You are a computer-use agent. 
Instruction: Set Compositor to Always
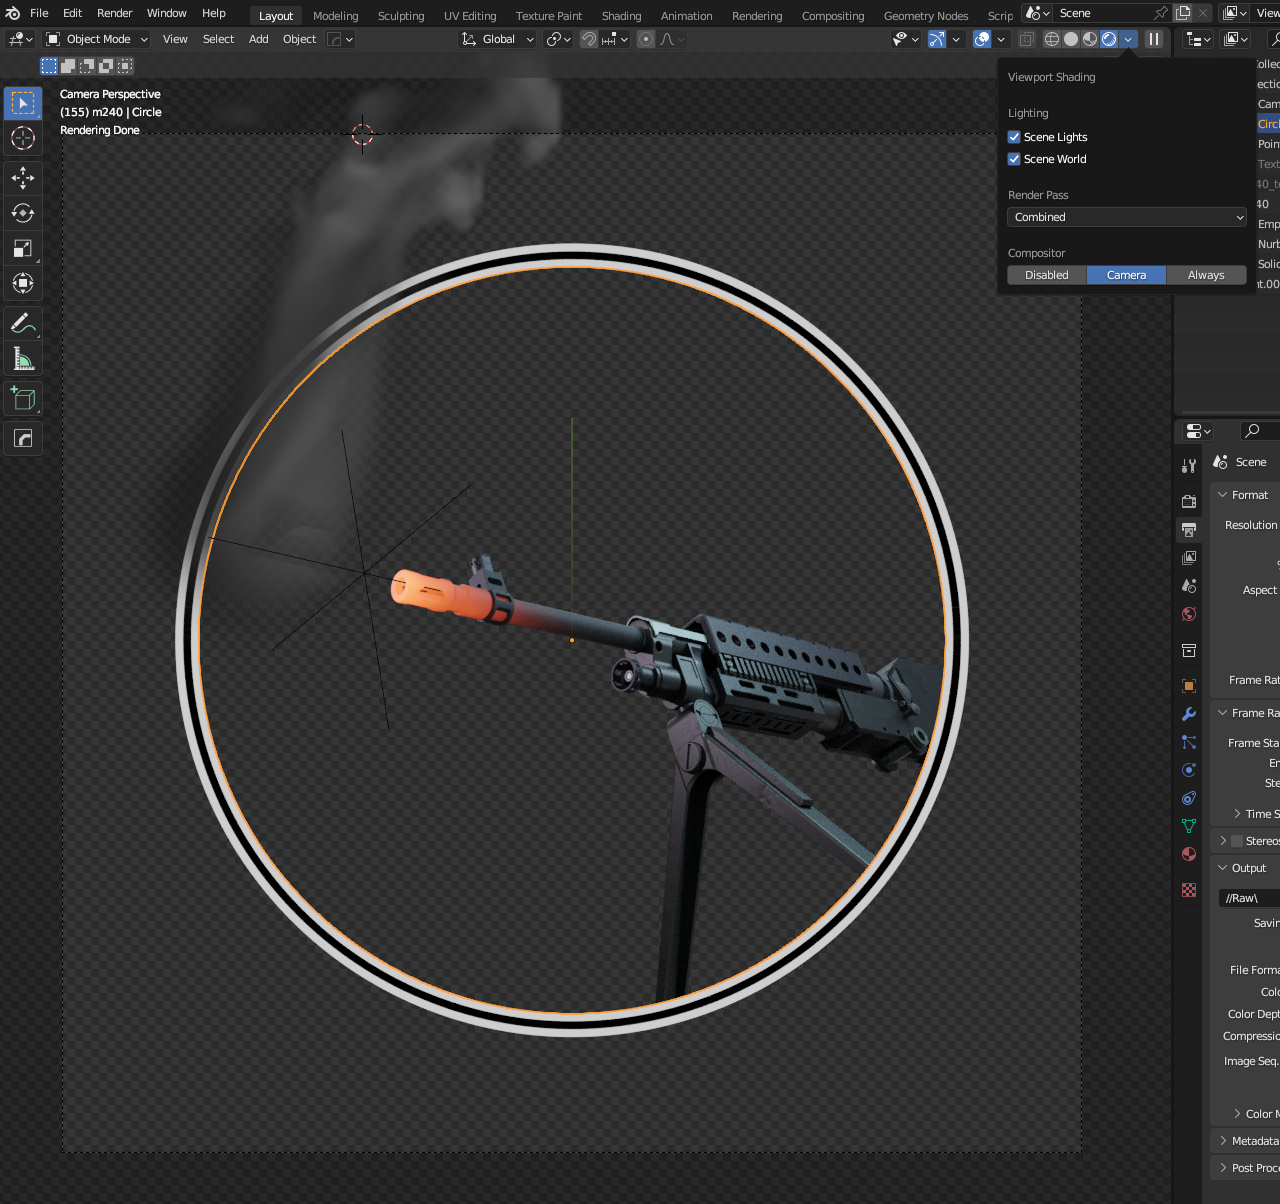pyautogui.click(x=1206, y=275)
